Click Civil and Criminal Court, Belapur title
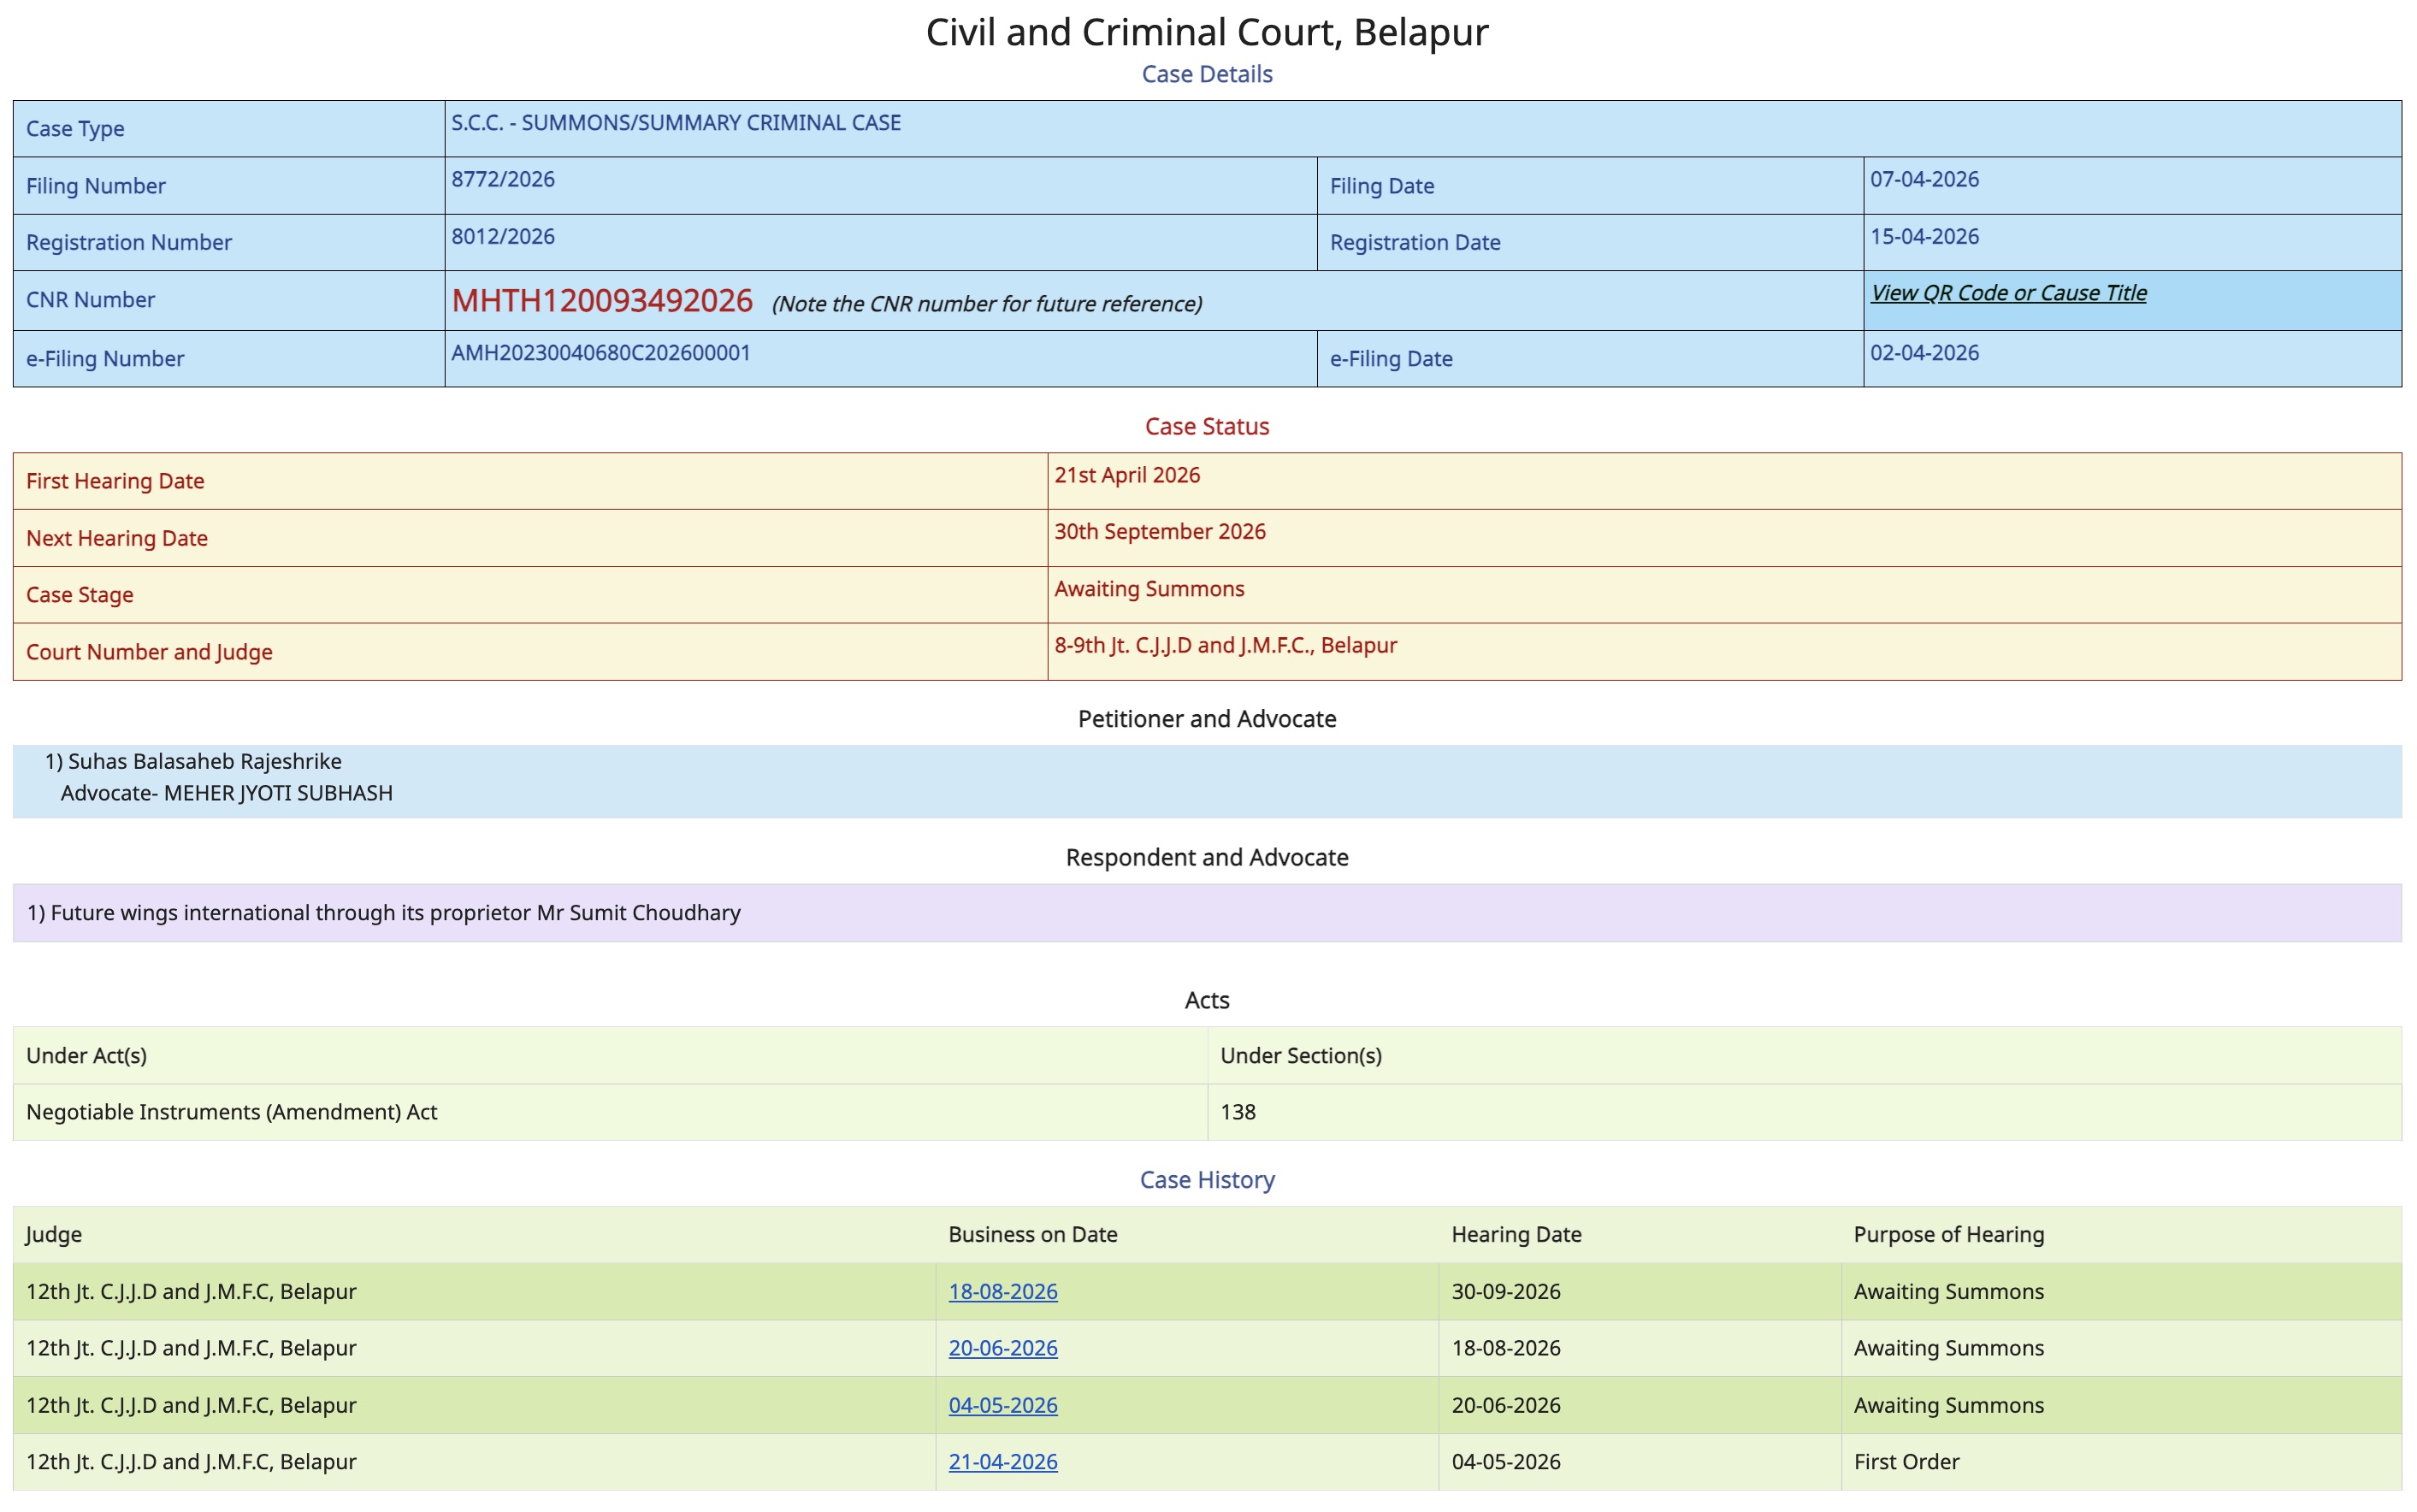 point(1207,32)
